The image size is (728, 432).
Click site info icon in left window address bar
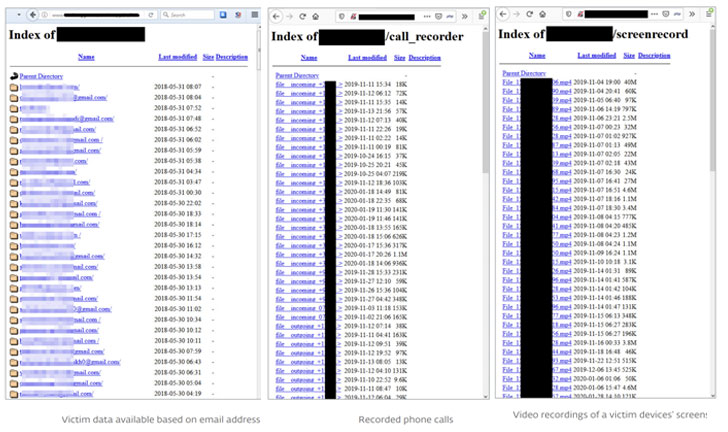tap(45, 15)
